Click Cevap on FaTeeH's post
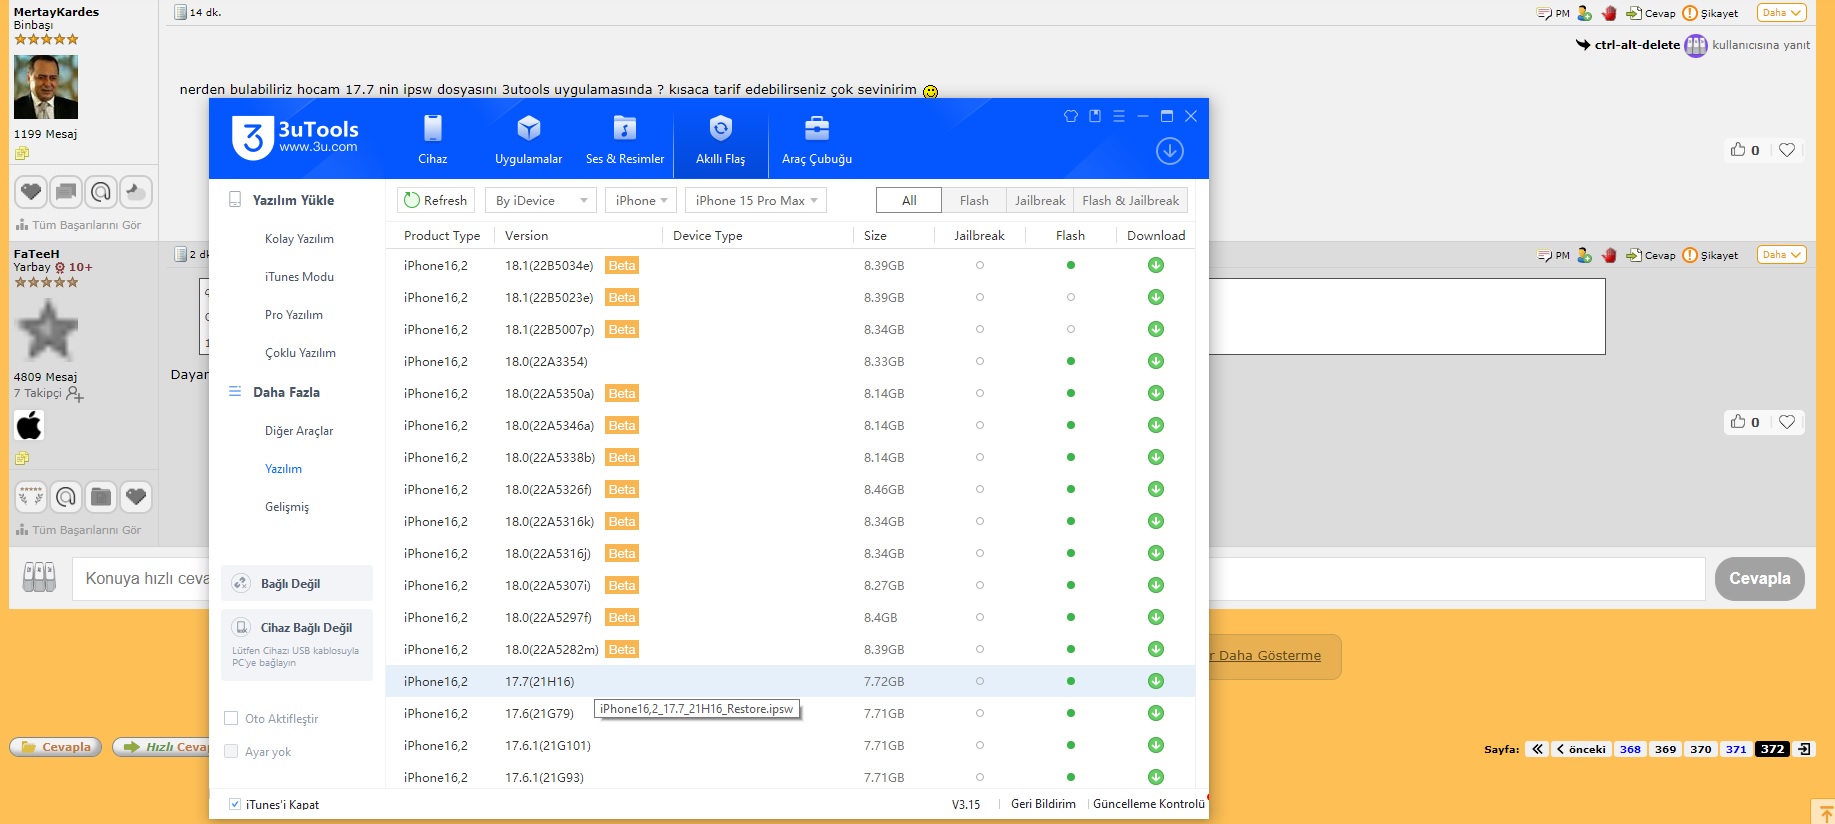The height and width of the screenshot is (824, 1835). 1651,255
